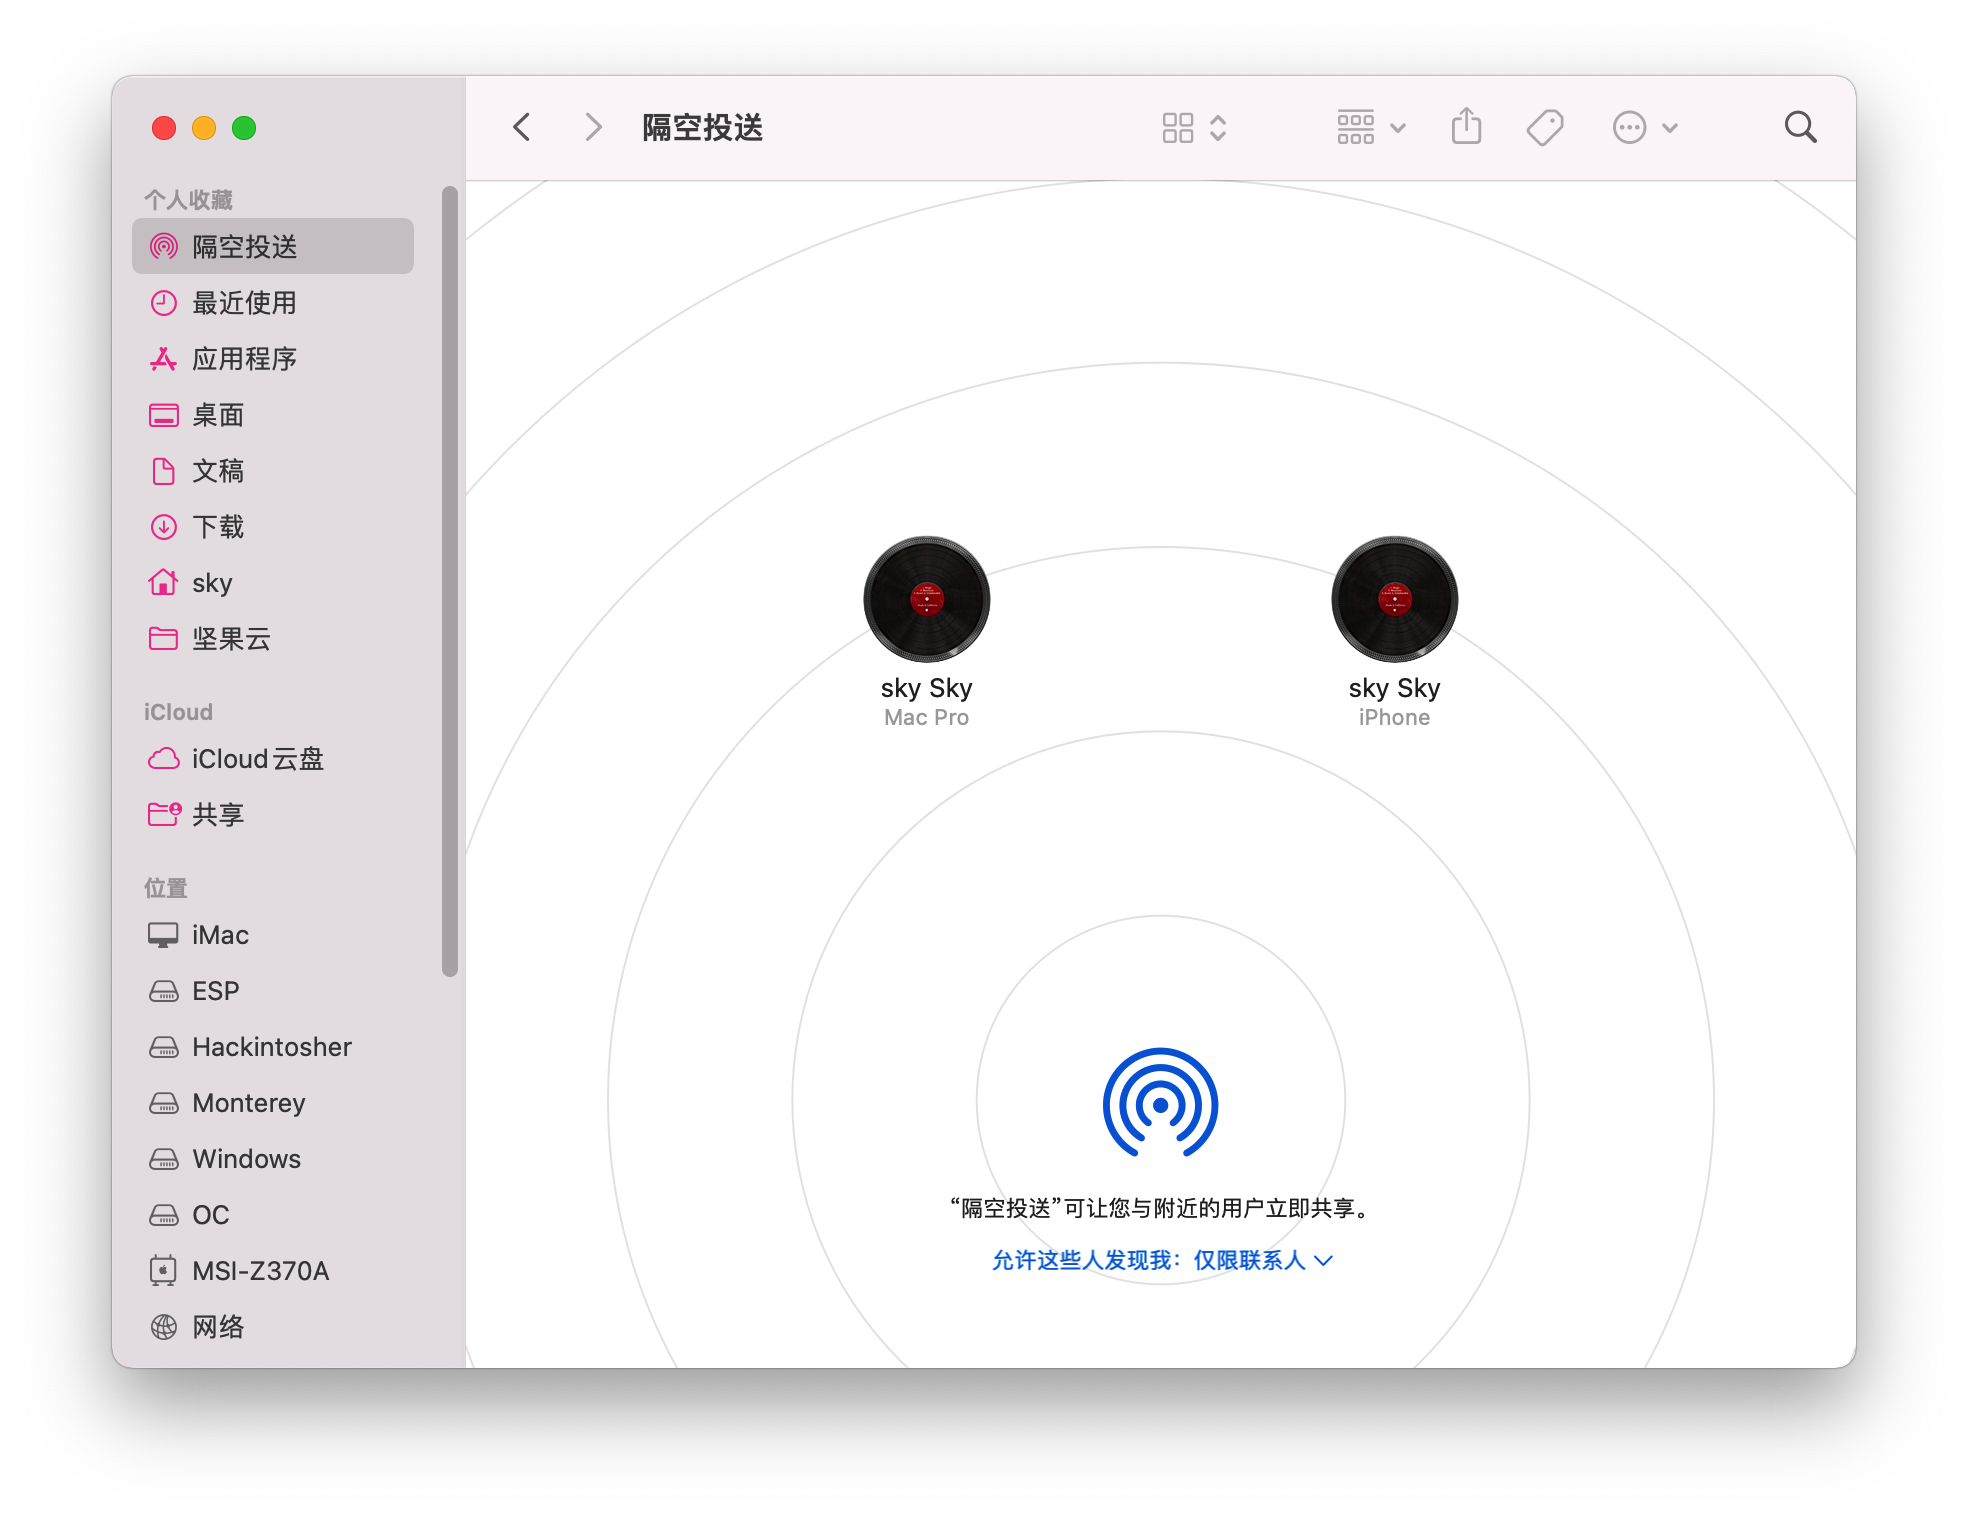
Task: Click the 网络 sidebar item
Action: [218, 1327]
